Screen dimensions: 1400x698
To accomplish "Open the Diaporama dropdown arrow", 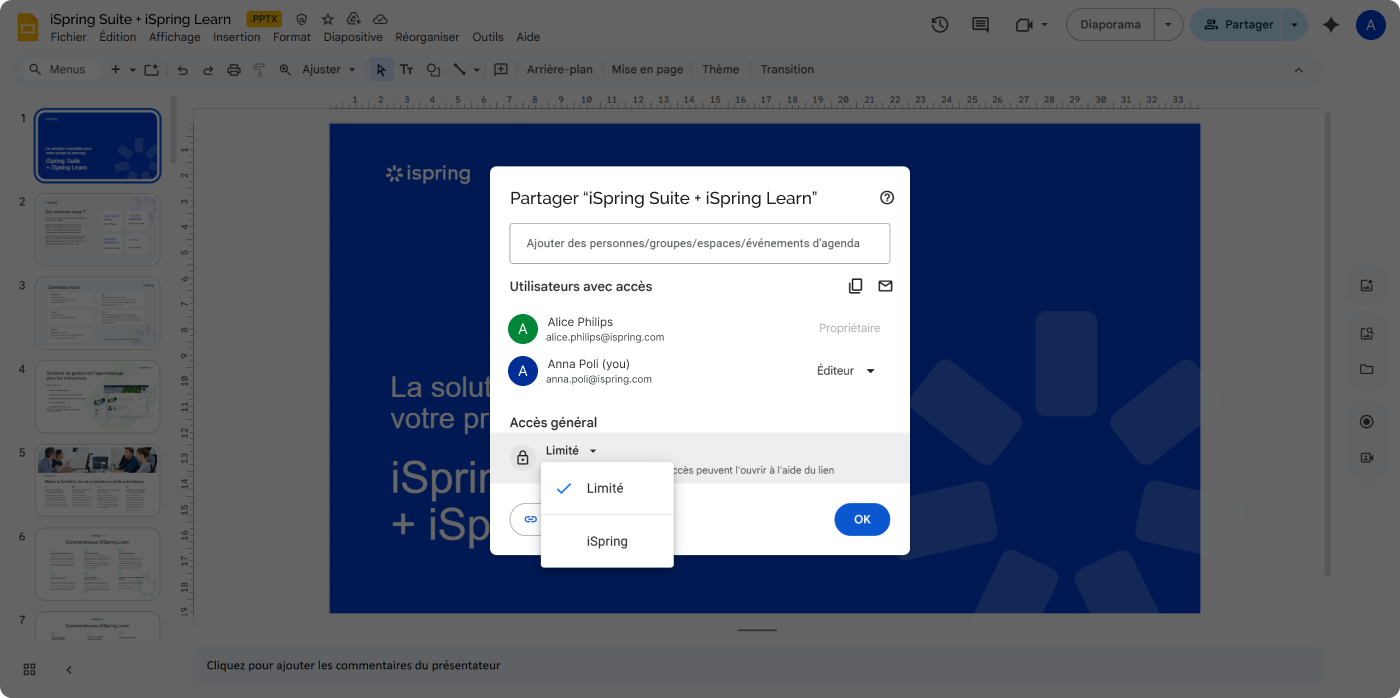I will pos(1168,25).
